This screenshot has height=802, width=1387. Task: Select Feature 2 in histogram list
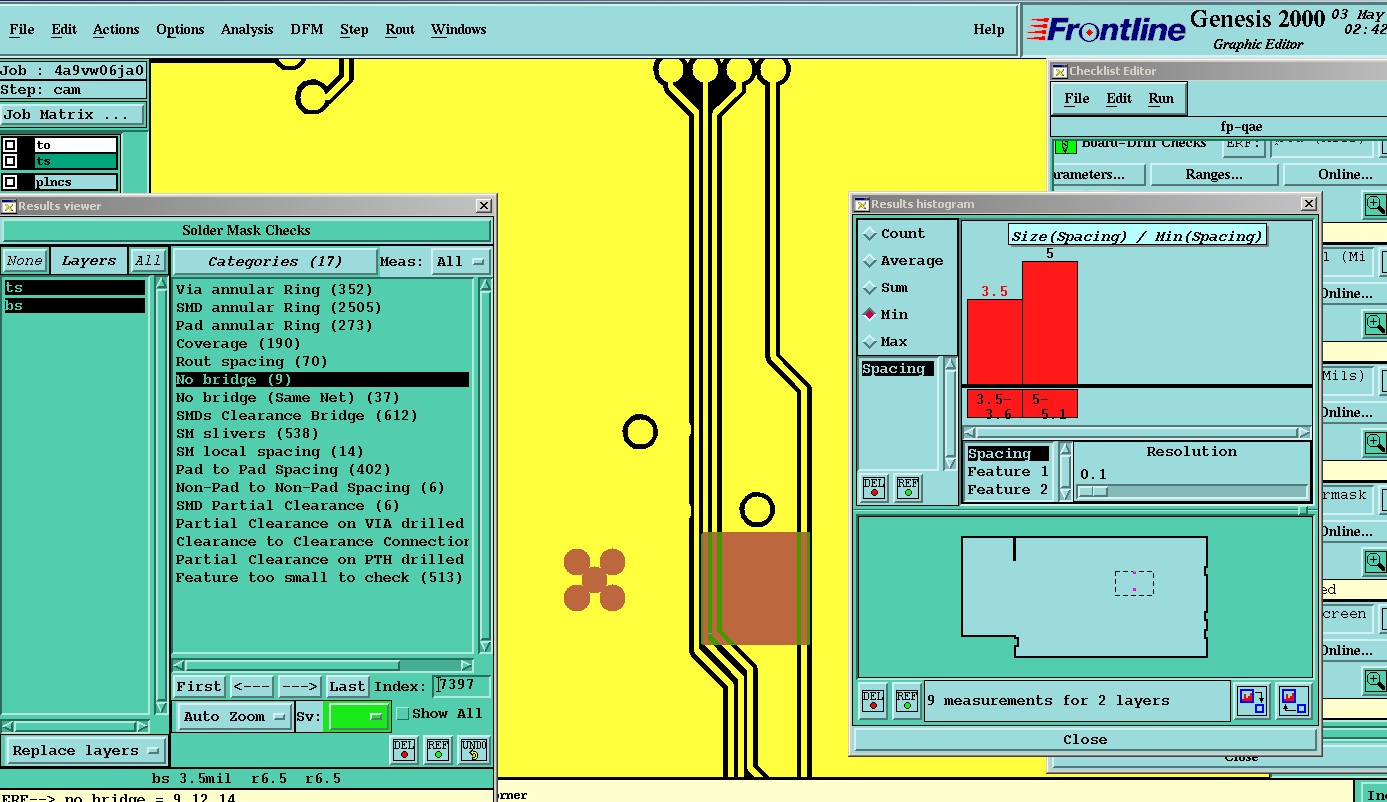(x=1008, y=490)
